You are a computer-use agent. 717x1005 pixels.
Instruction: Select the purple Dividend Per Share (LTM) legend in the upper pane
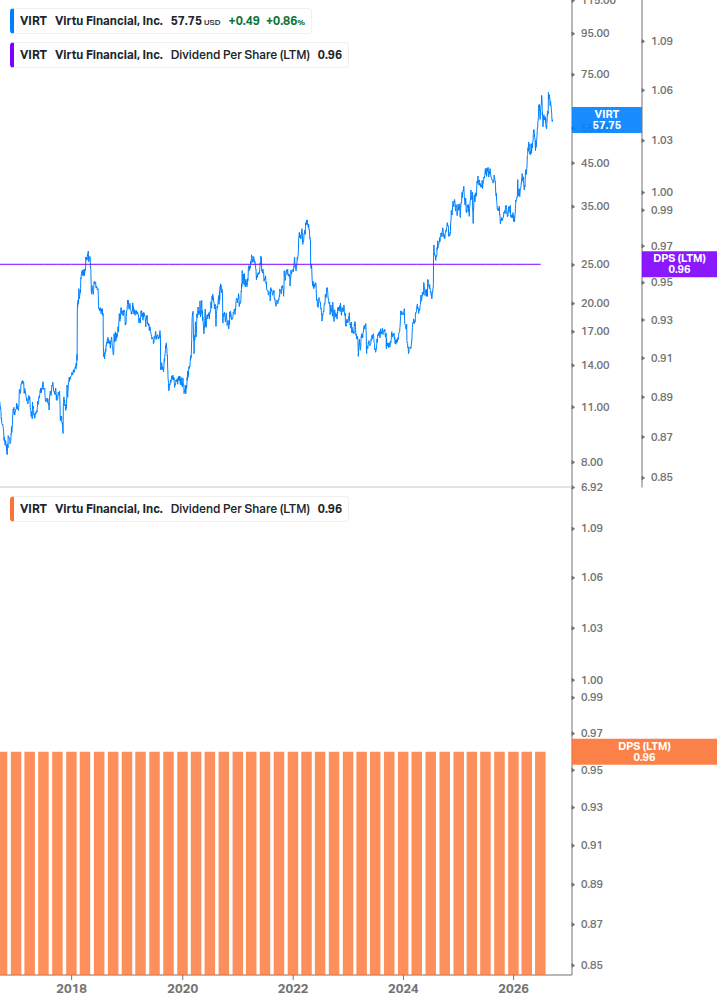click(x=179, y=55)
